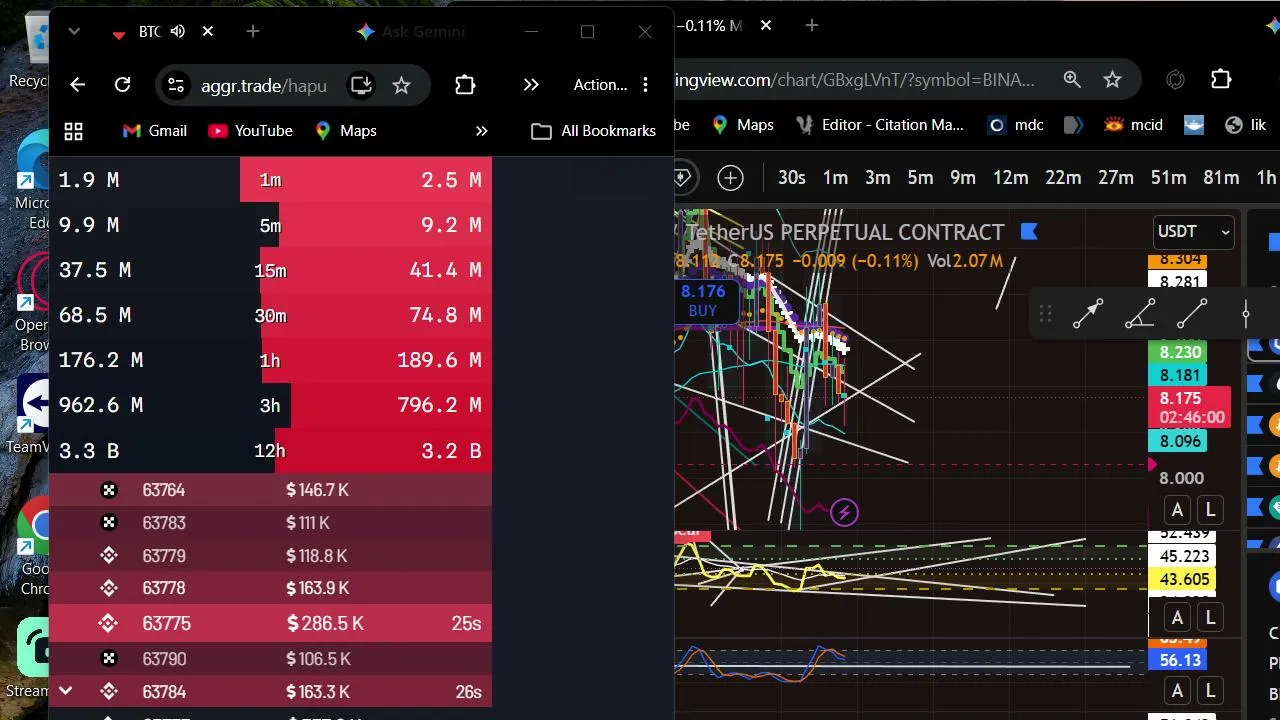Close the TradingView browser tab
Viewport: 1280px width, 720px height.
766,25
